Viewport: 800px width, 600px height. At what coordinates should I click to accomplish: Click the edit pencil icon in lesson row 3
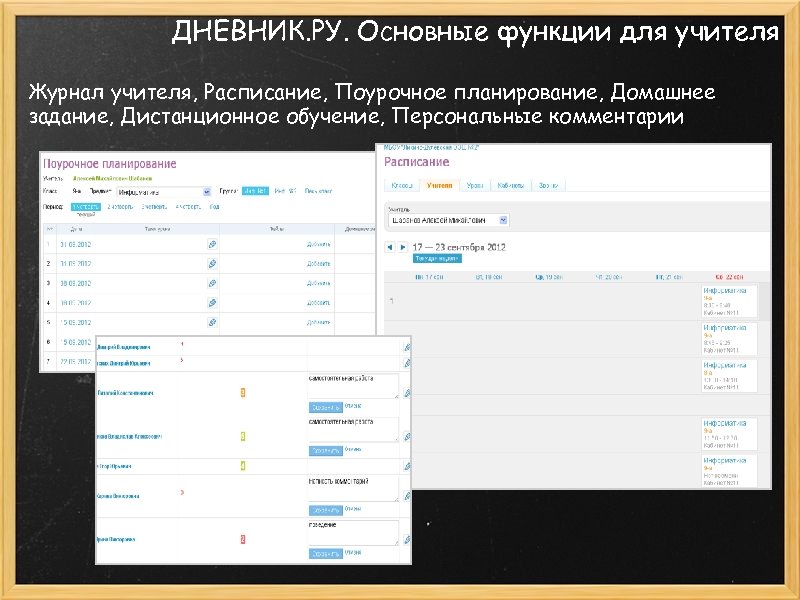212,283
